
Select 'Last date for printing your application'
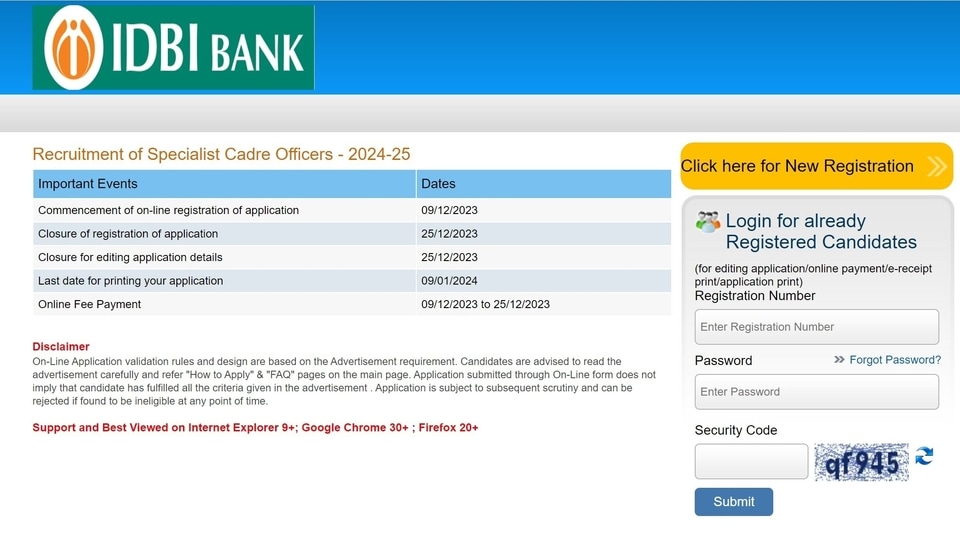[130, 281]
